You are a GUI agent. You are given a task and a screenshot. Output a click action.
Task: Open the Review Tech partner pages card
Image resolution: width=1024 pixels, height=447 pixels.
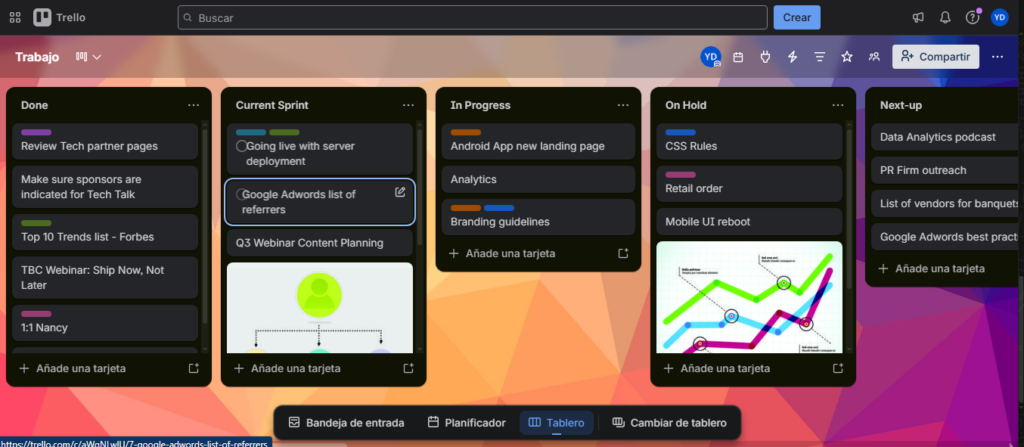(105, 141)
